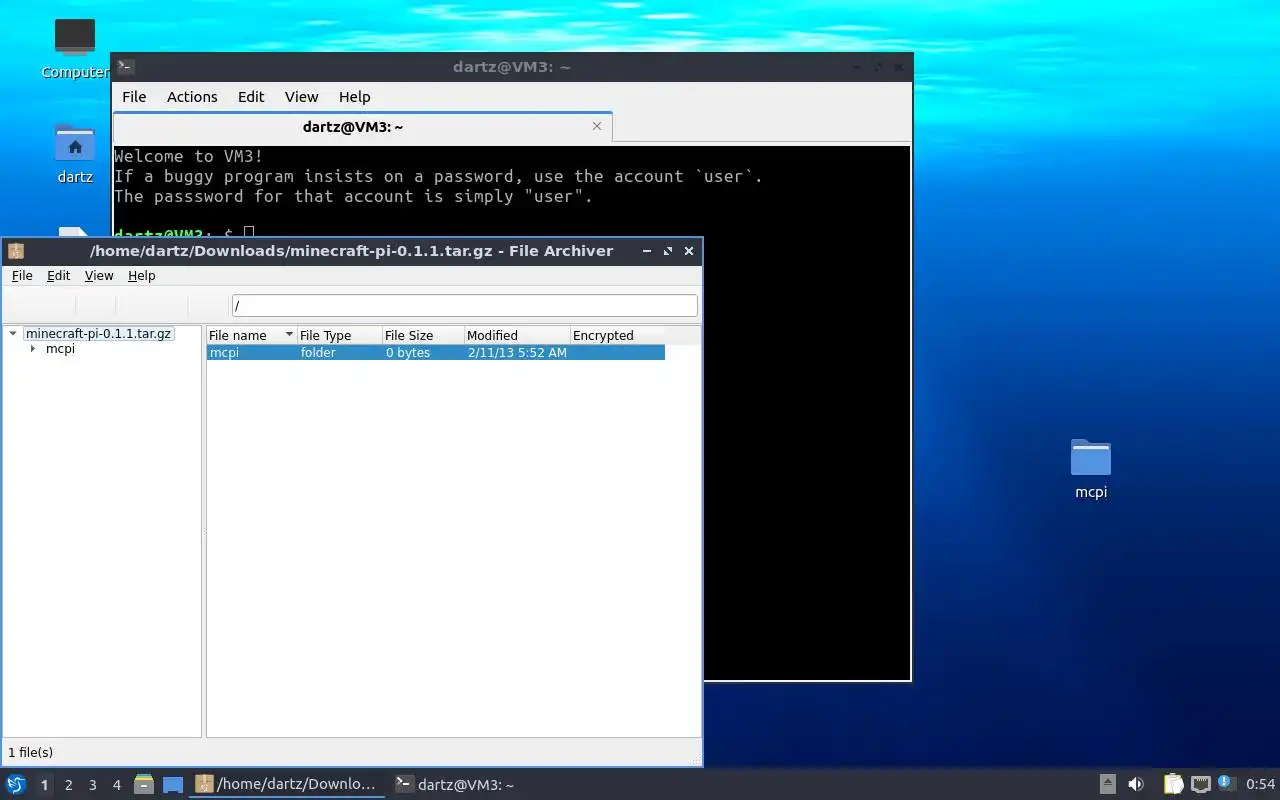The image size is (1280, 800).
Task: Select minecraft-pi-0.1.1.tar.gz in the tree
Action: pyautogui.click(x=98, y=334)
